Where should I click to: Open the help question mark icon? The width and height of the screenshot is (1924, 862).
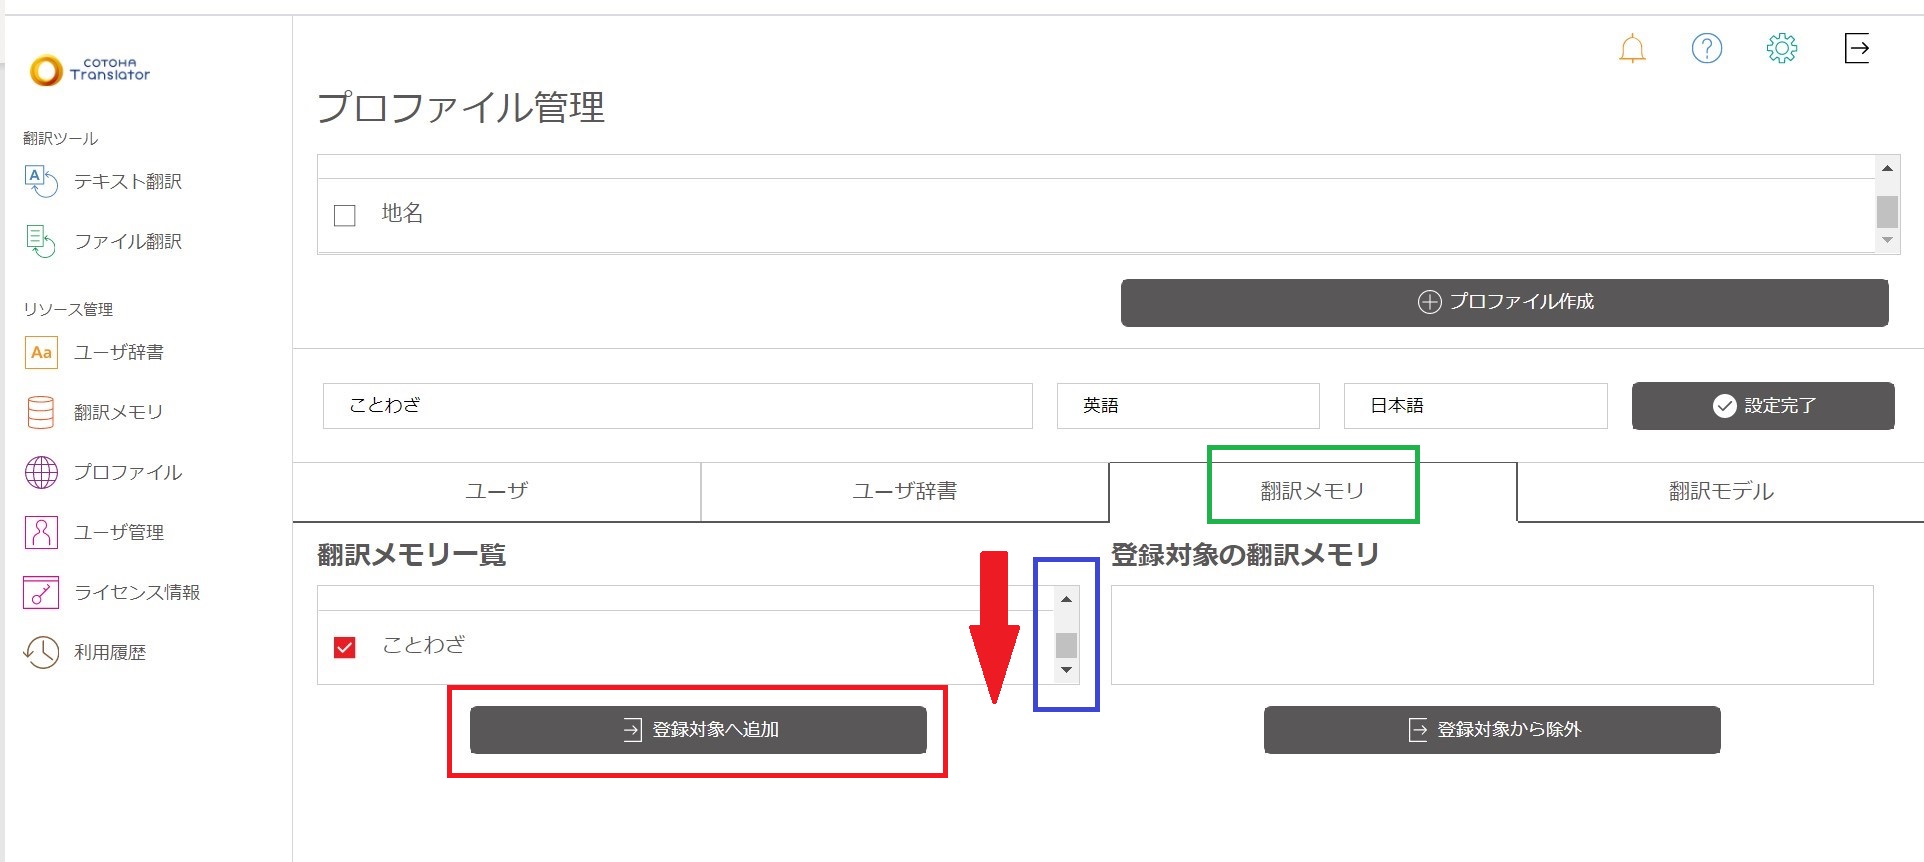[1706, 48]
